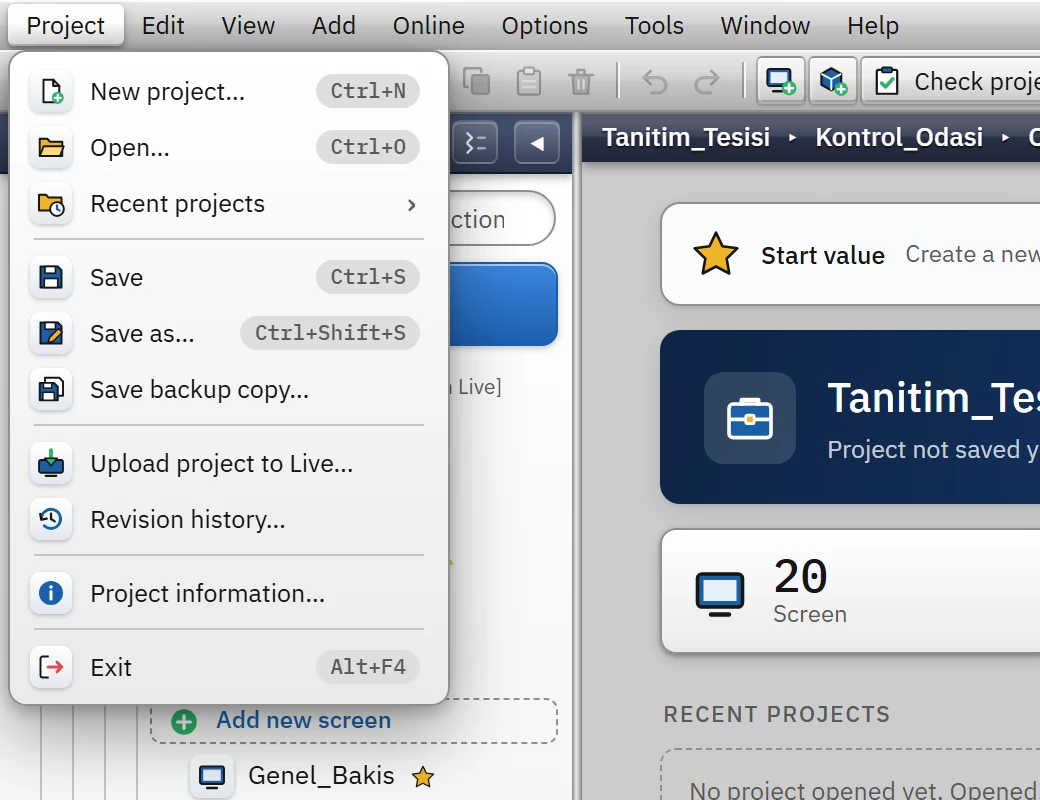
Task: Click the Save floppy disk icon
Action: (x=51, y=277)
